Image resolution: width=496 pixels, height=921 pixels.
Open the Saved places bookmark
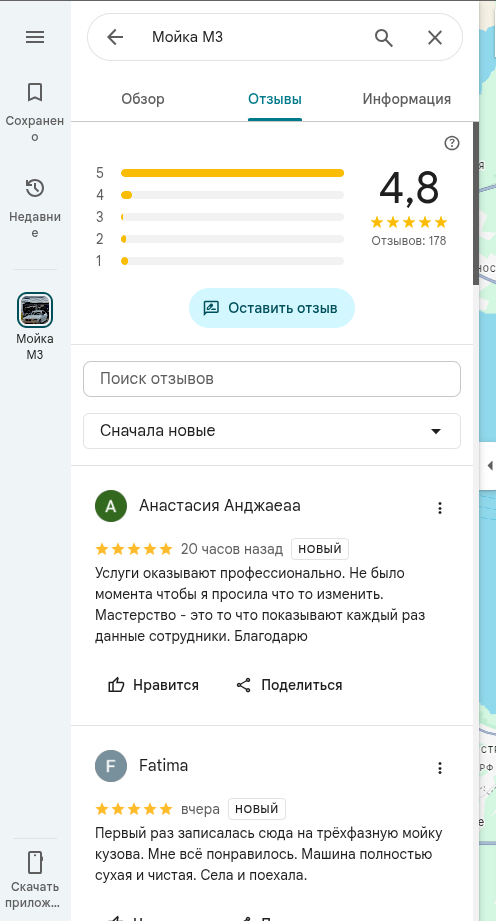[x=35, y=92]
